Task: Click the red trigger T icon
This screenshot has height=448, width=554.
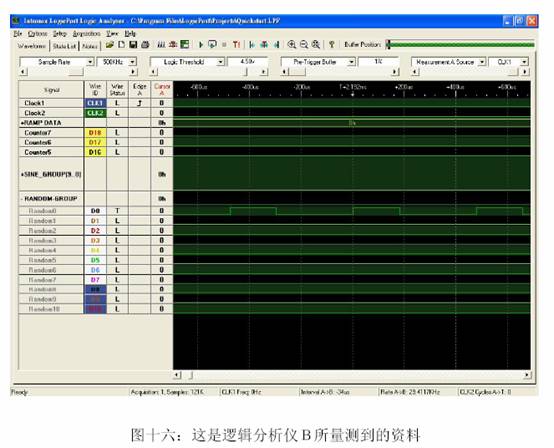Action: point(236,45)
